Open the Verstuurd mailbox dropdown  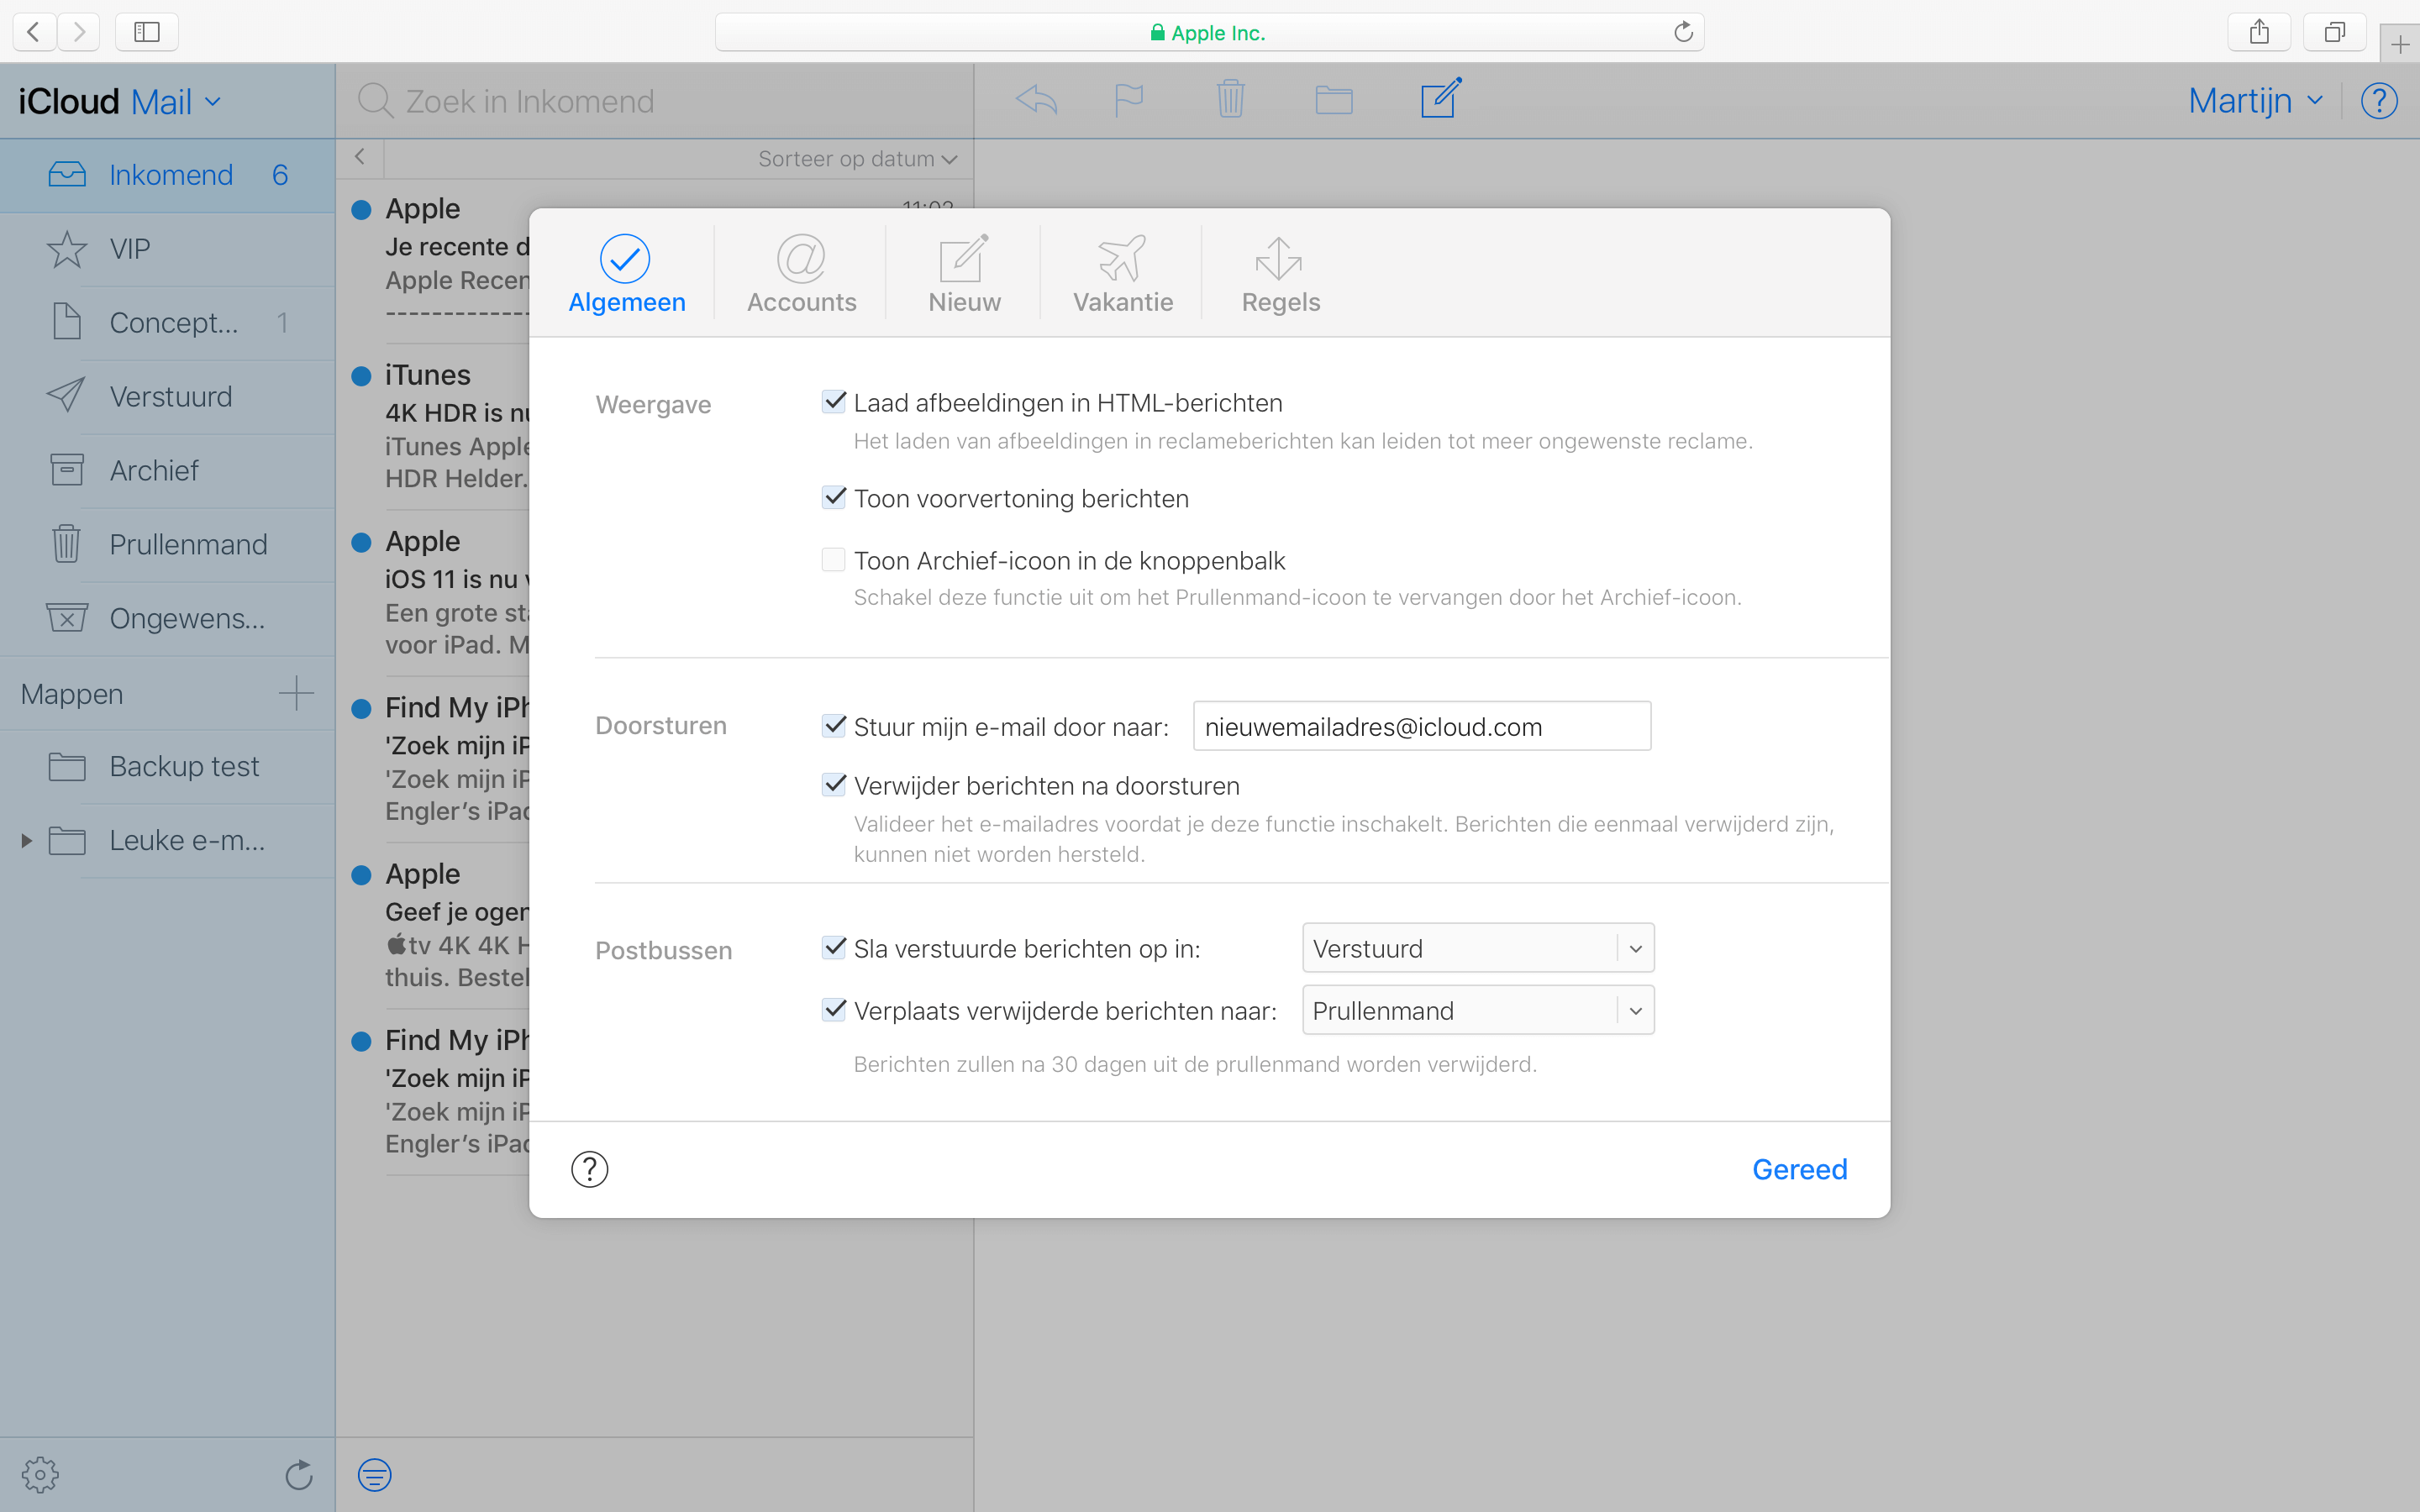(x=1478, y=948)
